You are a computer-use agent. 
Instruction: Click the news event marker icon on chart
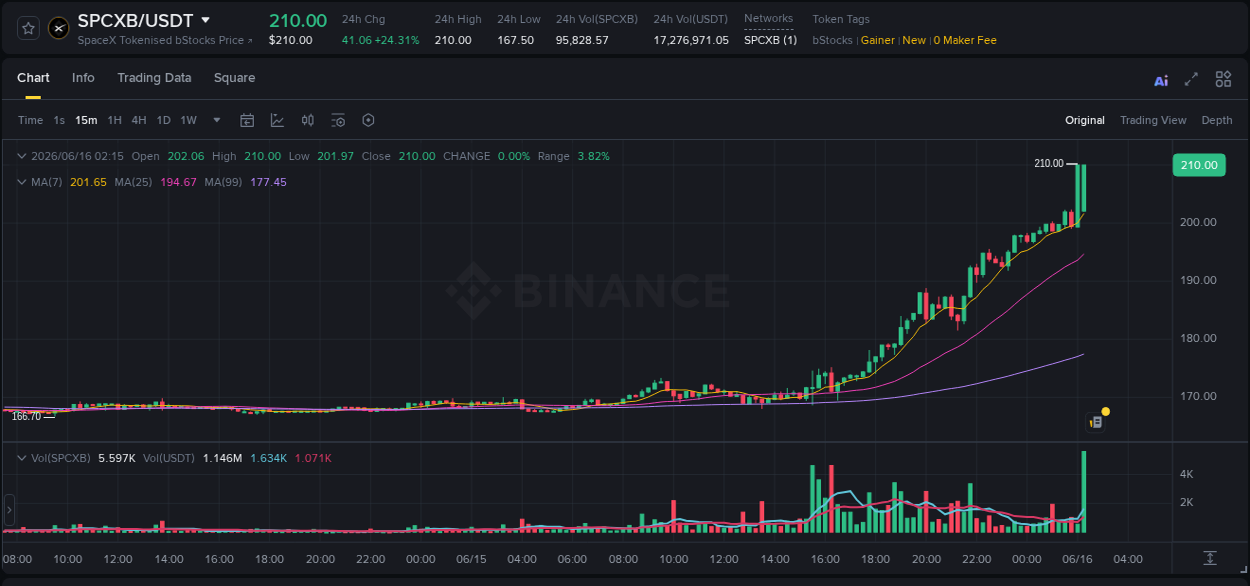pos(1096,422)
